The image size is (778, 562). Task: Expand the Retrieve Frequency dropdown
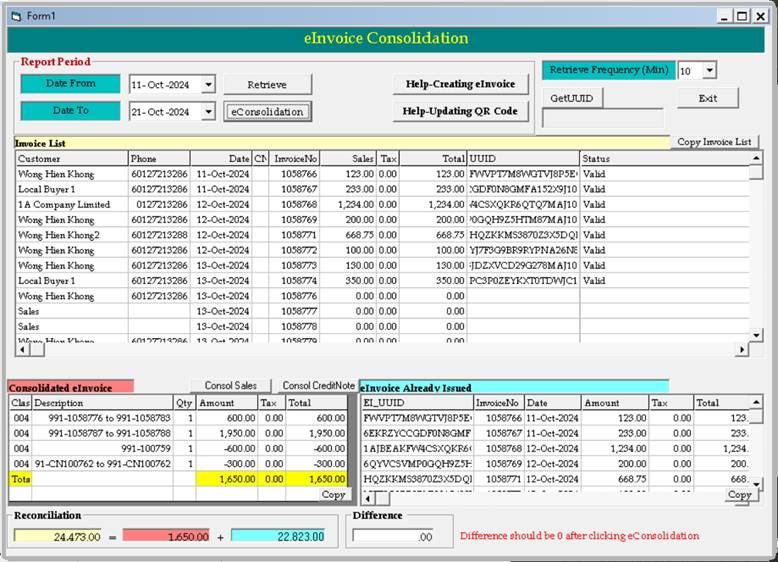point(709,71)
